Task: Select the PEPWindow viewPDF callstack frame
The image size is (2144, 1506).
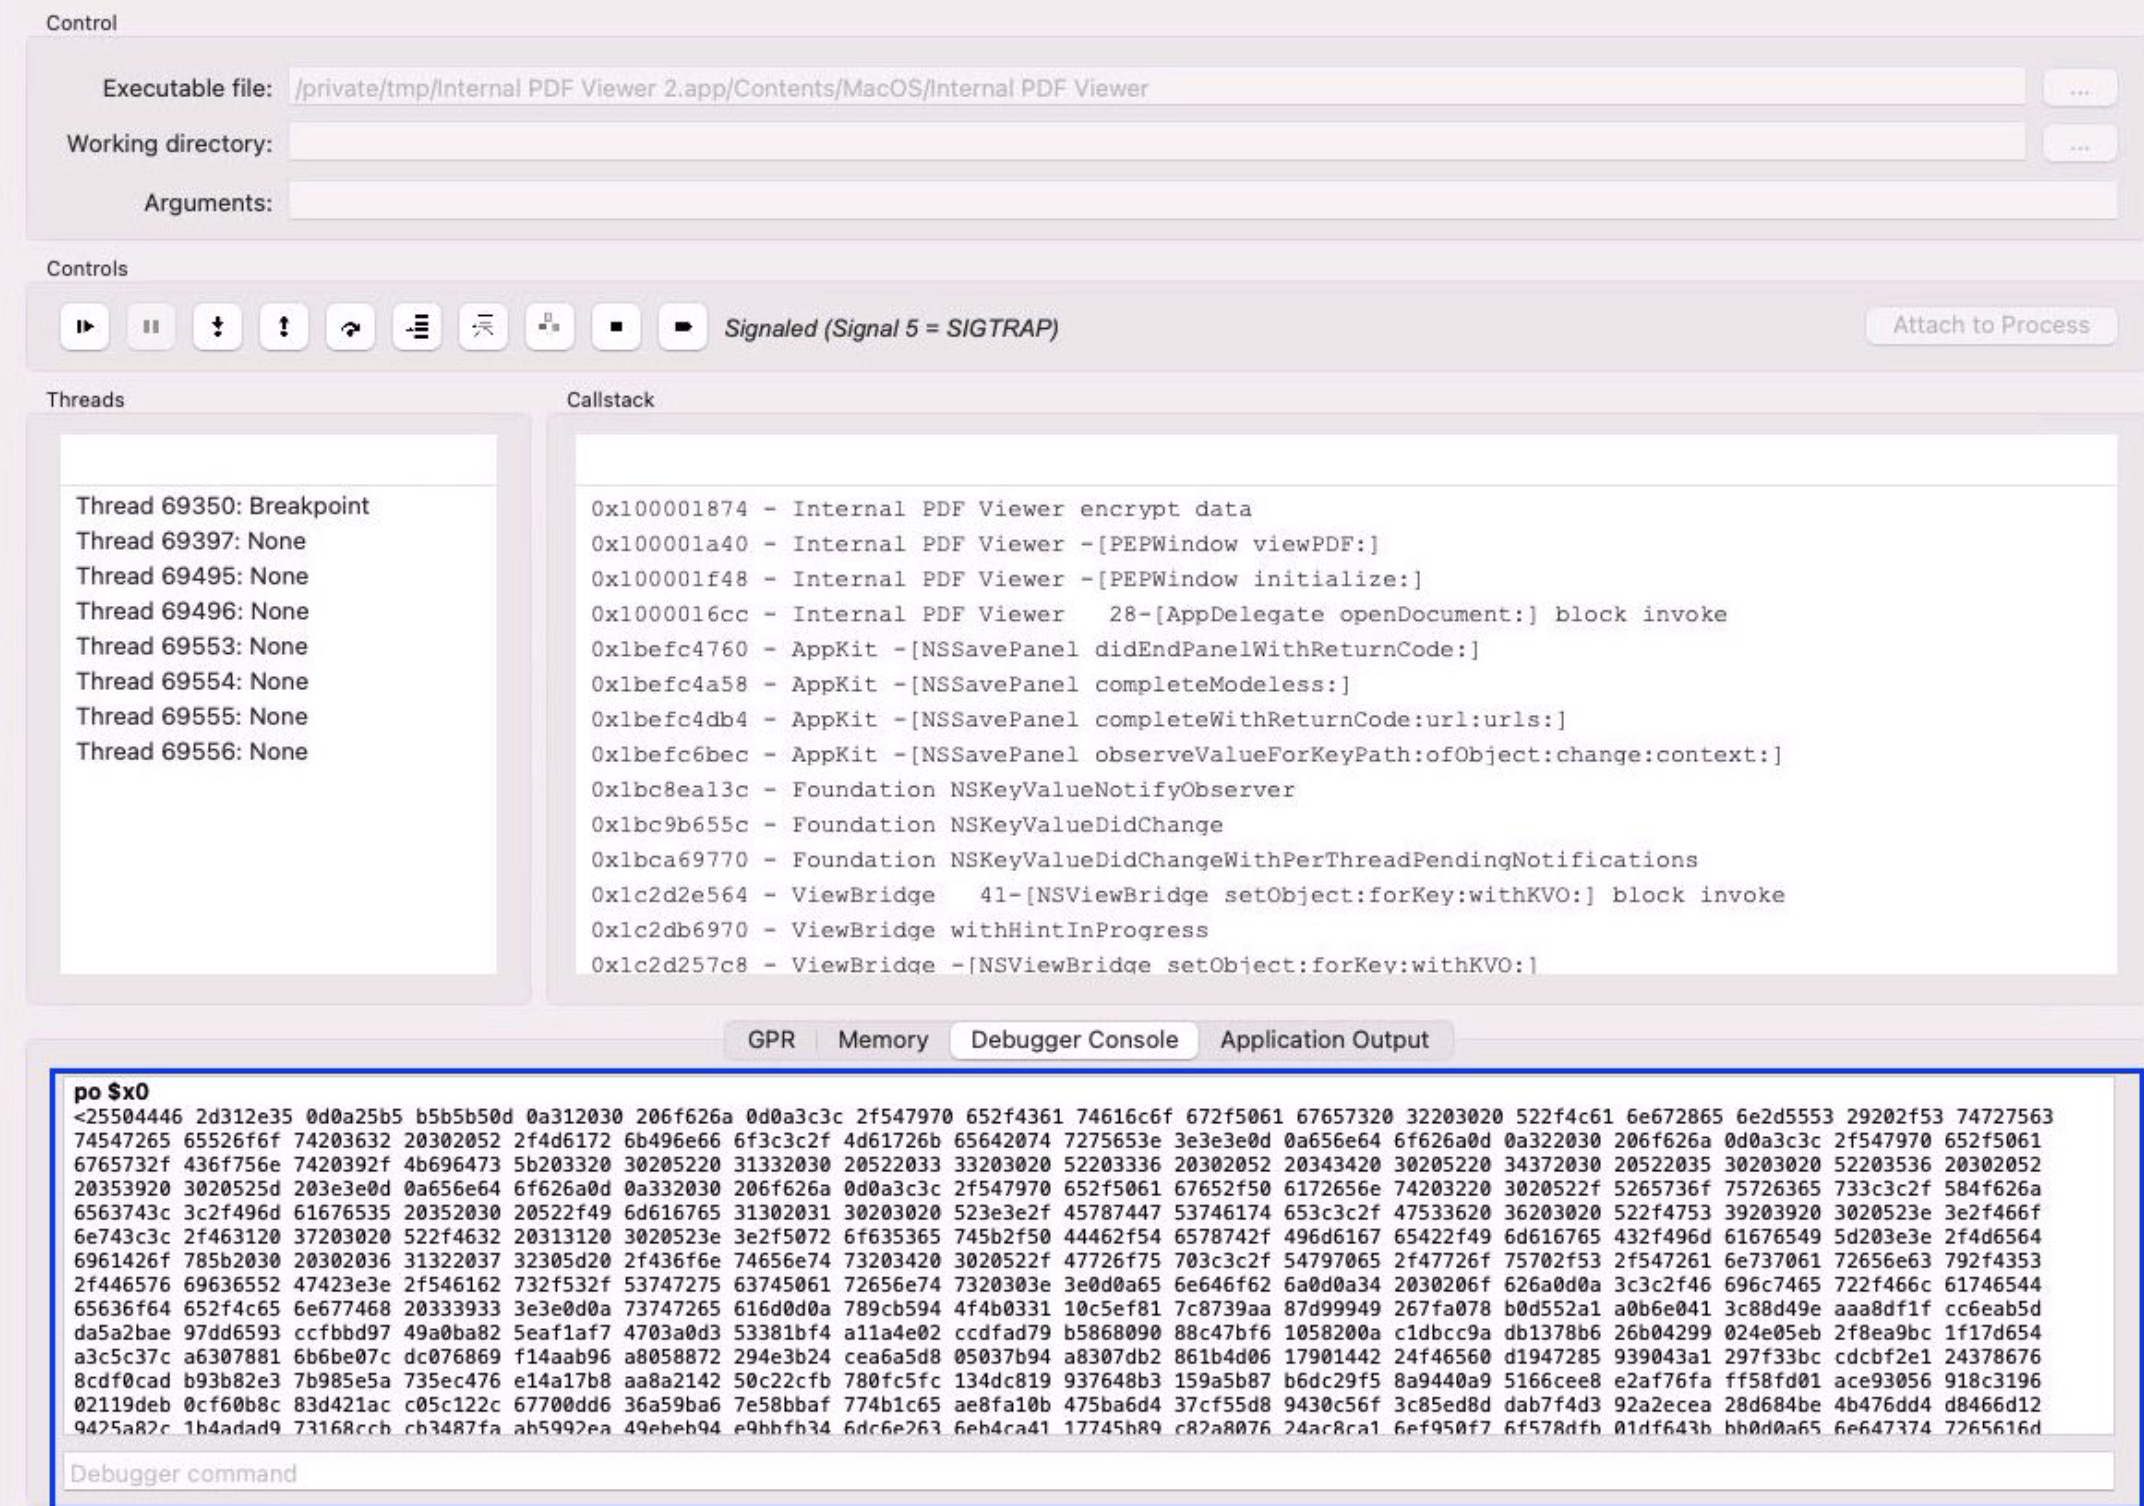Action: tap(985, 544)
